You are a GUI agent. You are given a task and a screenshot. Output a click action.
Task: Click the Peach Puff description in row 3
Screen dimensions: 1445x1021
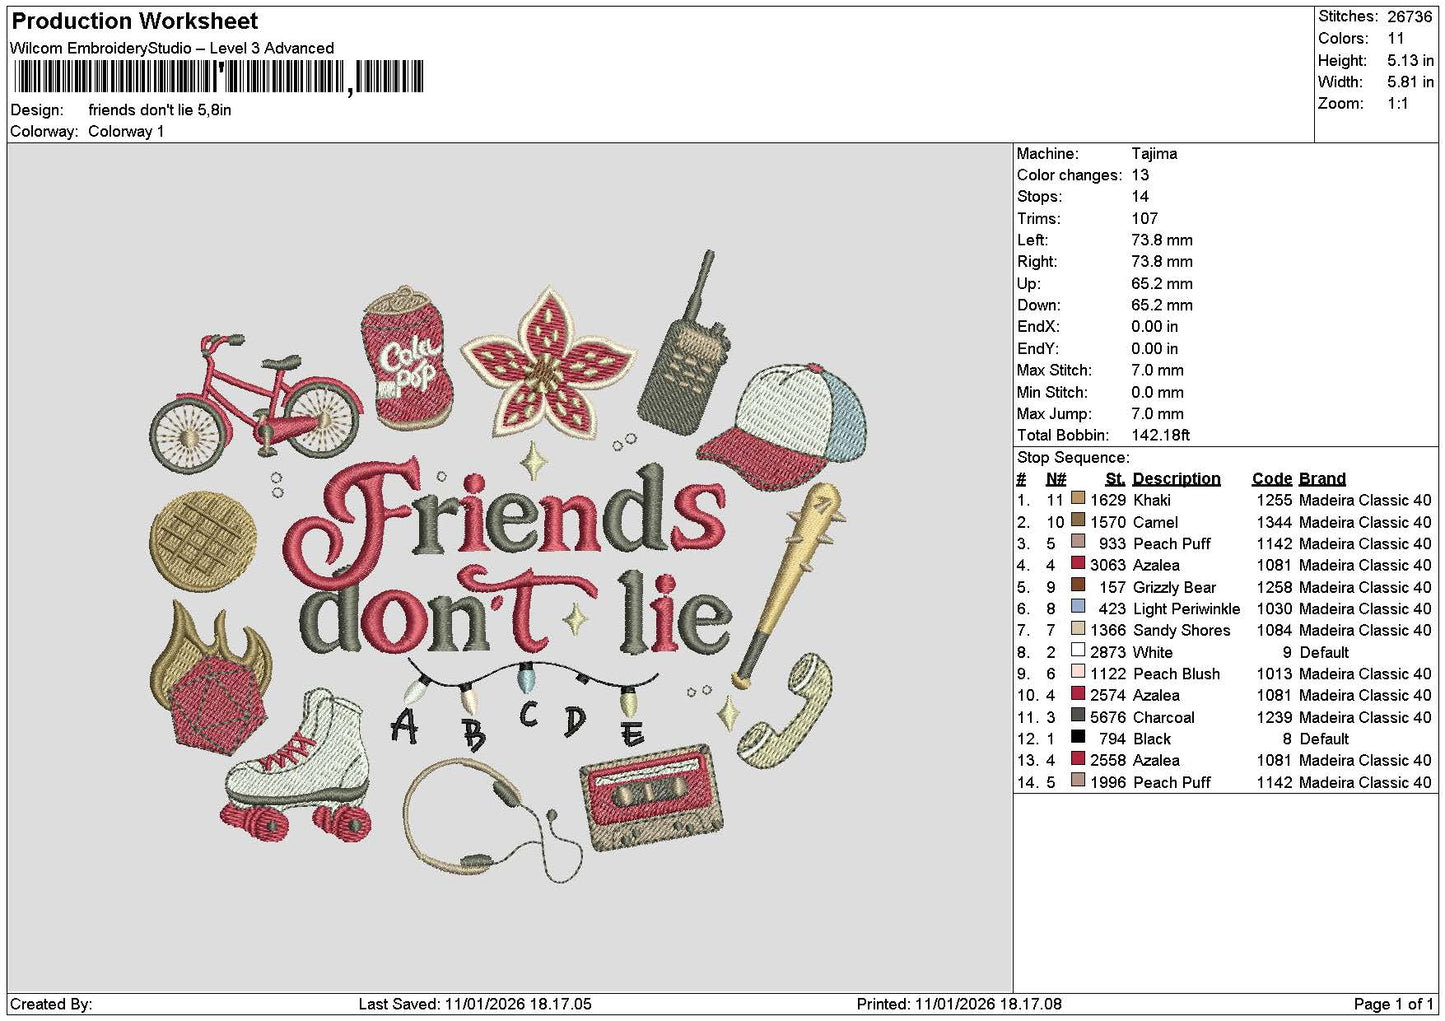point(1172,543)
